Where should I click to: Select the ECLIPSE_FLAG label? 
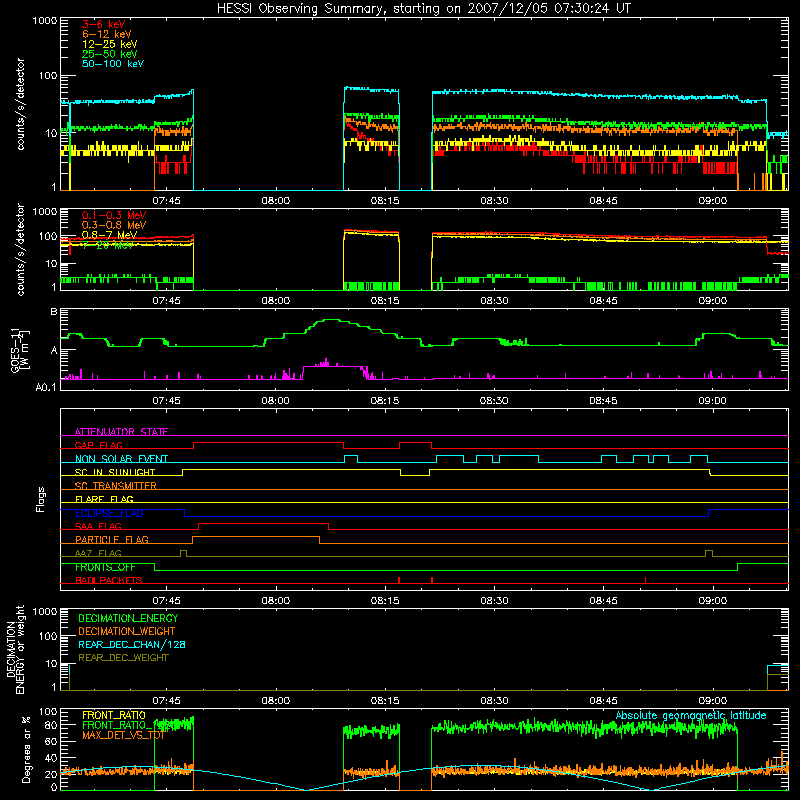pos(109,513)
